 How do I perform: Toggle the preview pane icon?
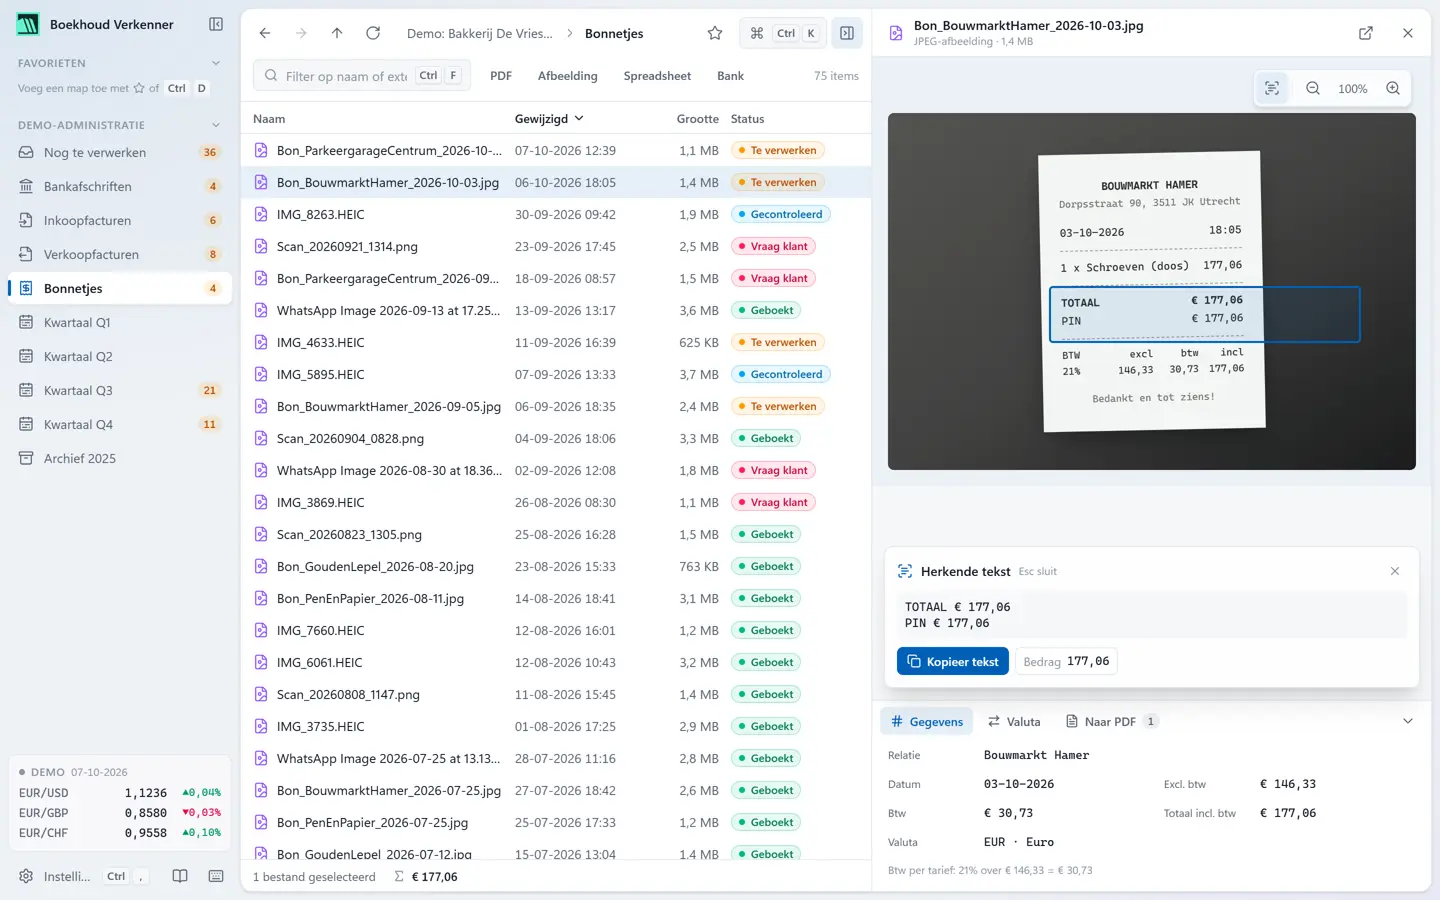click(x=847, y=33)
